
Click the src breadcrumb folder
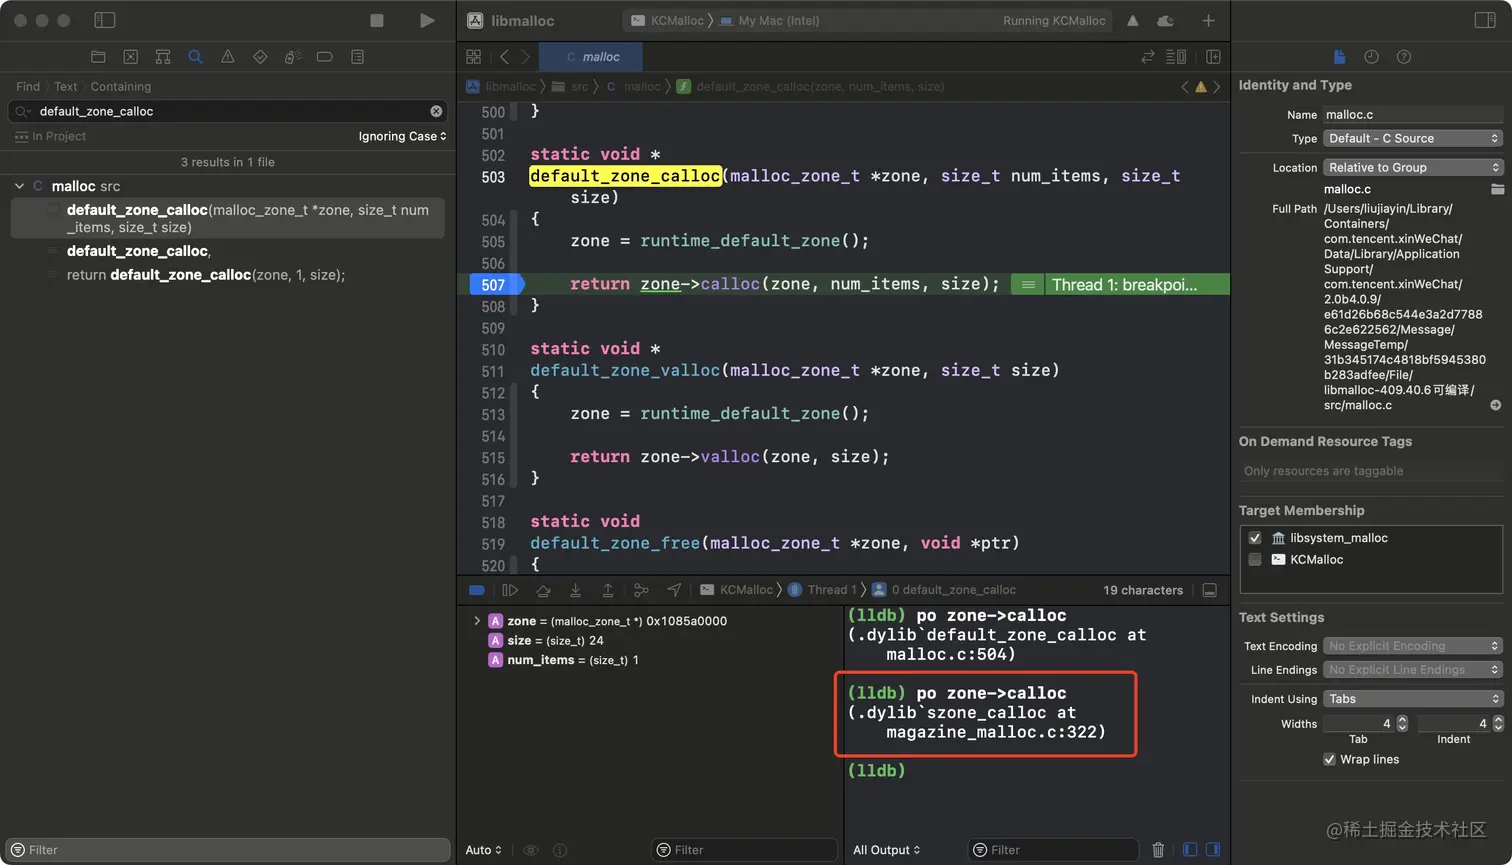pos(571,87)
